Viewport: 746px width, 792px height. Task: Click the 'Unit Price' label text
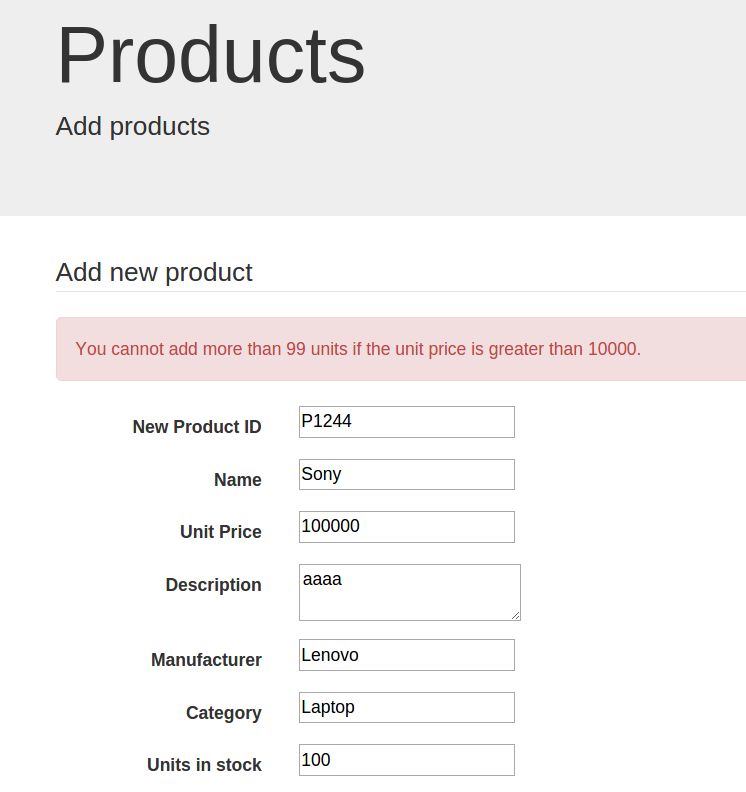pos(221,532)
